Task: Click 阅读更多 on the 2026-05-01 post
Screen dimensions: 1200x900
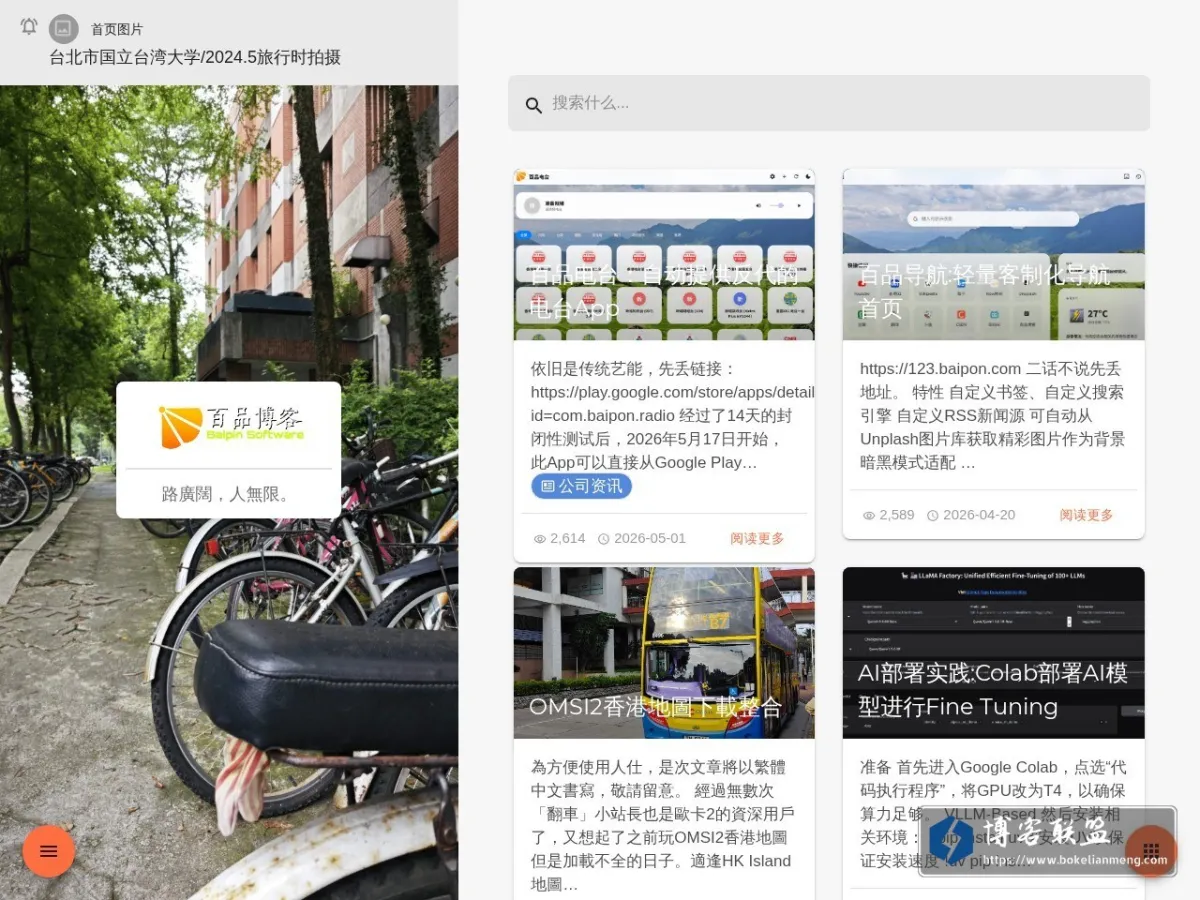Action: coord(757,539)
